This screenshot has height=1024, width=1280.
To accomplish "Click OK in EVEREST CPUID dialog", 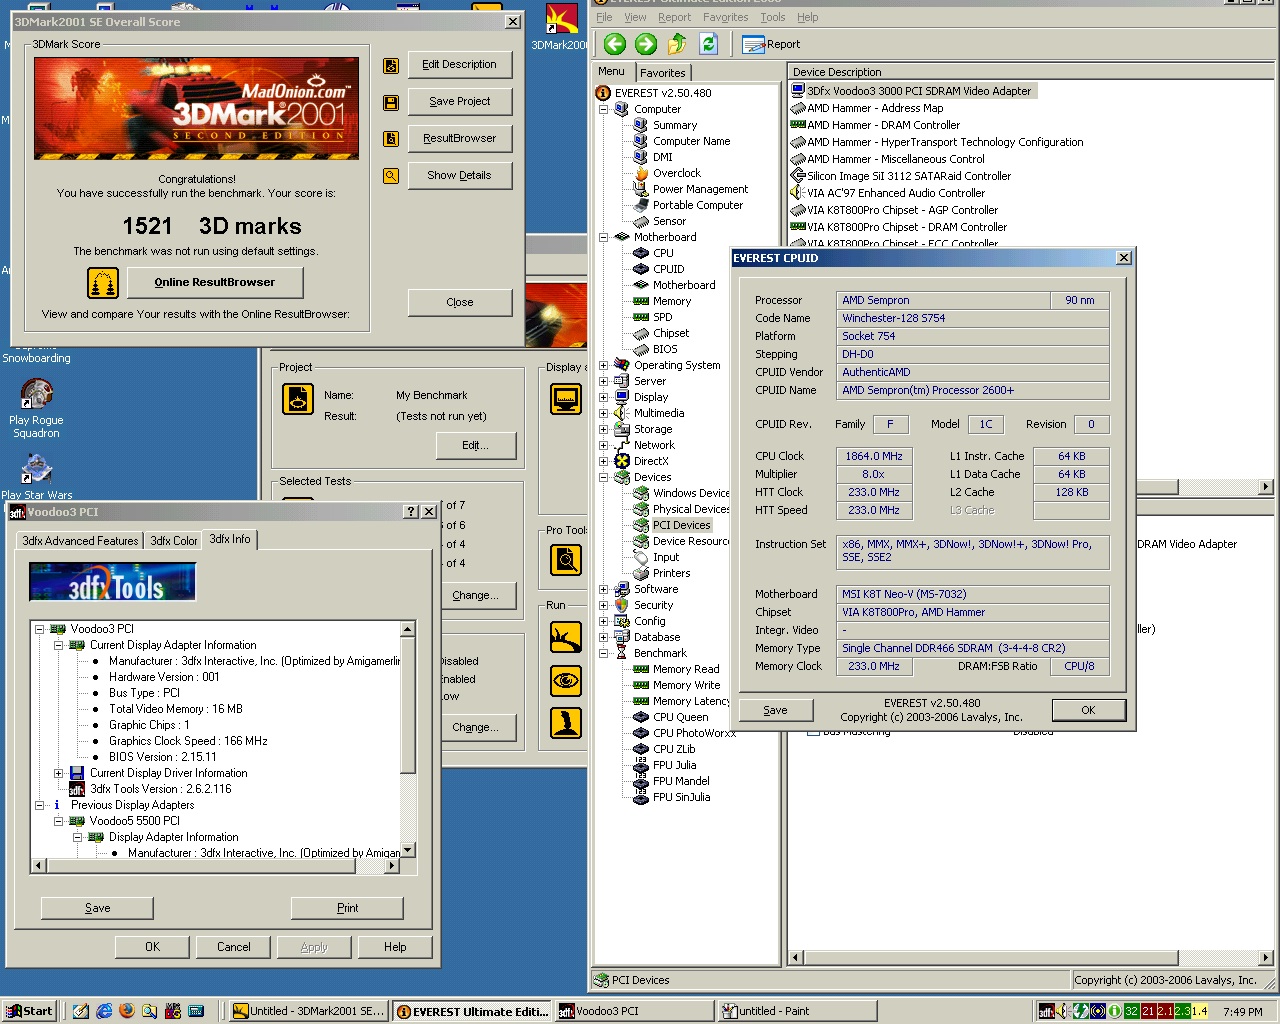I will point(1088,710).
